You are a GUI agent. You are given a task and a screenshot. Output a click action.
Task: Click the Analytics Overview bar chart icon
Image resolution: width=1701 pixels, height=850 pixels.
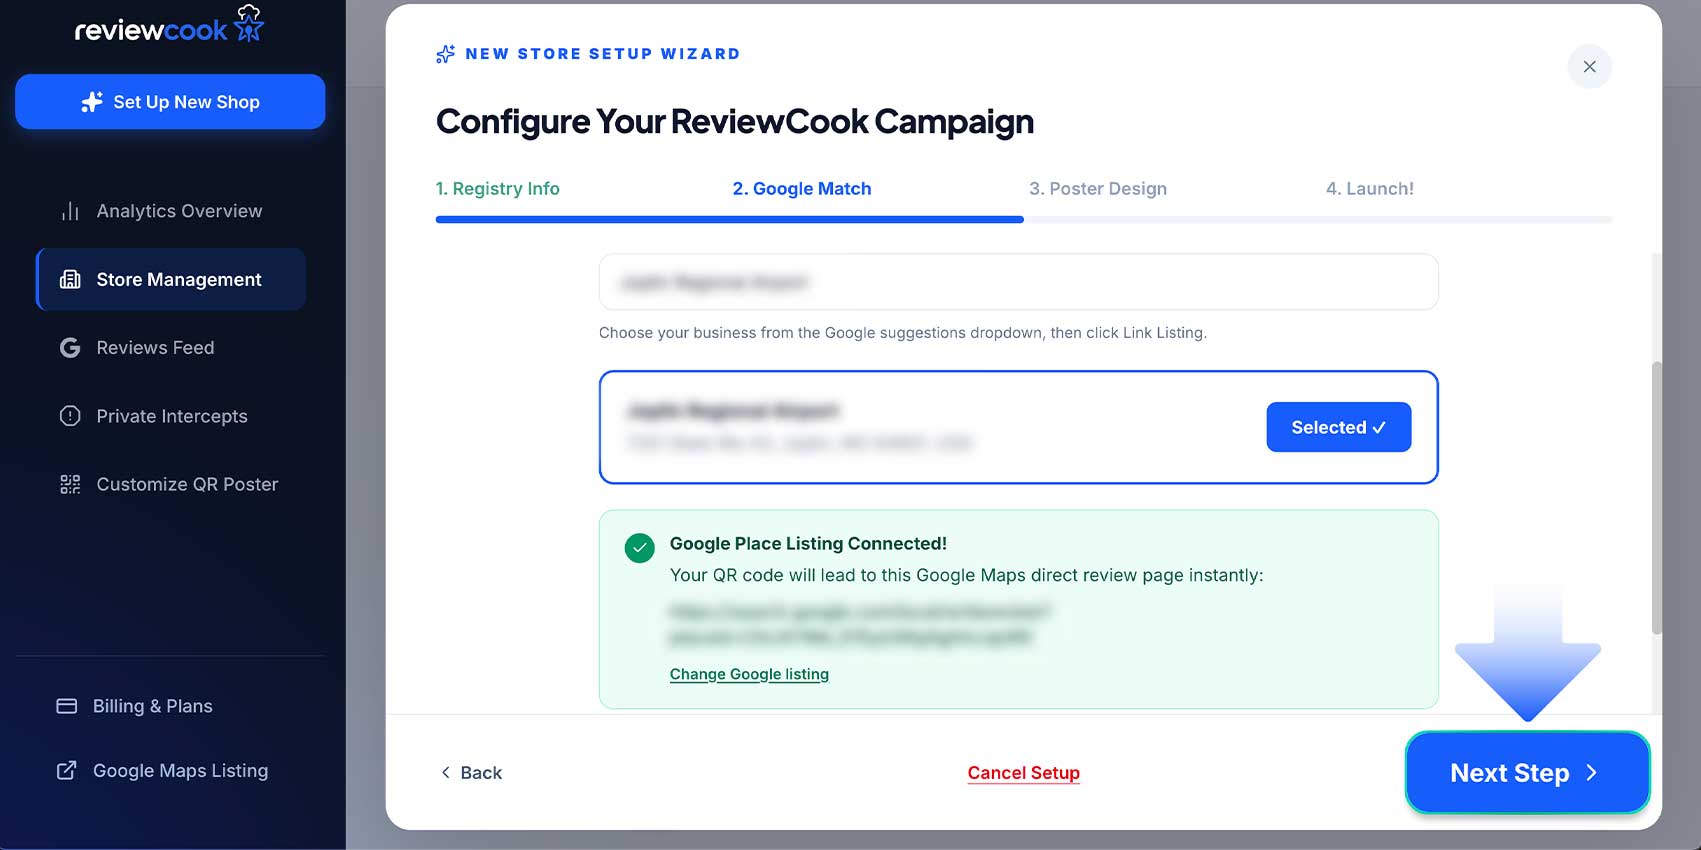pos(70,211)
